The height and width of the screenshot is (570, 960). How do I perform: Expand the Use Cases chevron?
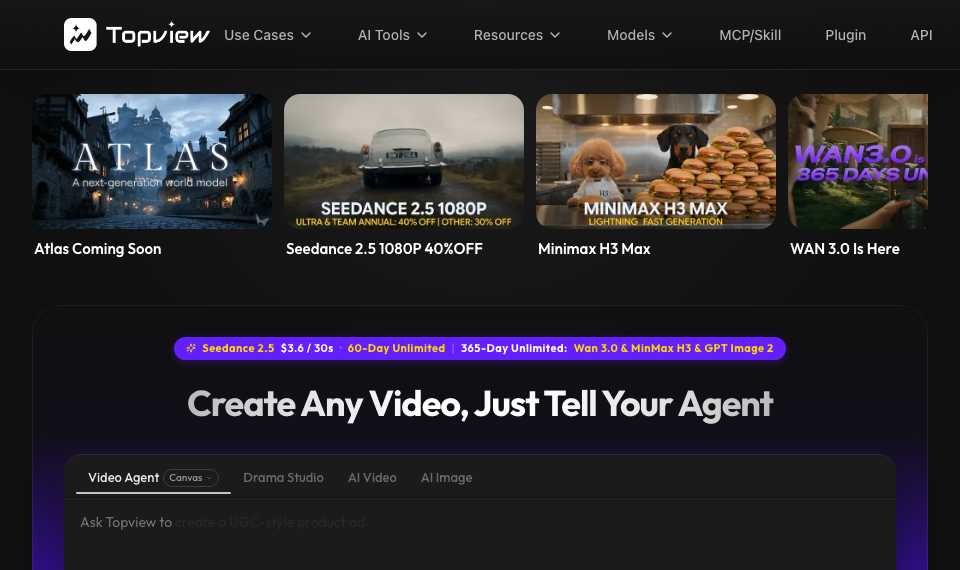(x=306, y=35)
